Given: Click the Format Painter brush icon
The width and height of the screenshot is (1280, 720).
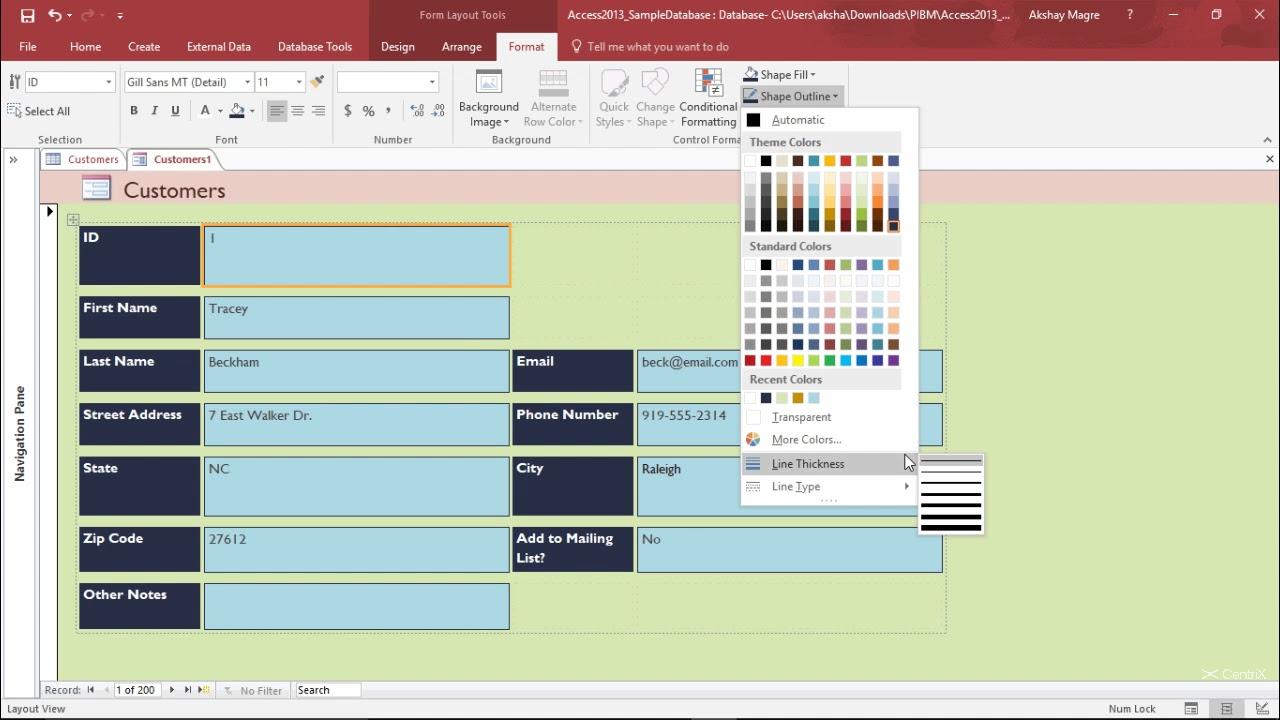Looking at the screenshot, I should (317, 82).
